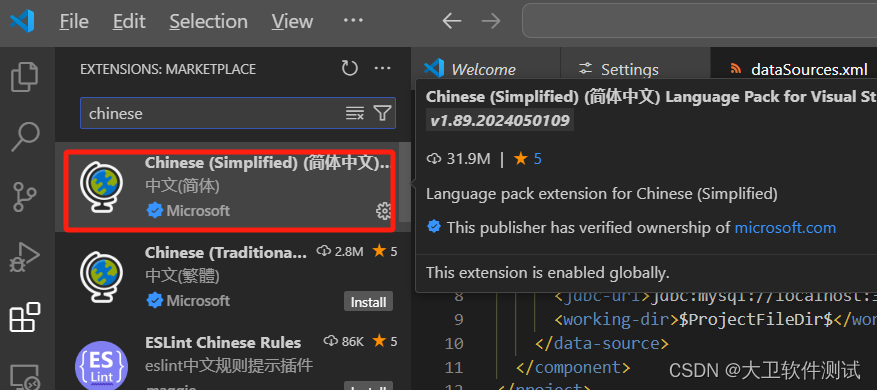Click the closing data-source tag line

(x=602, y=343)
